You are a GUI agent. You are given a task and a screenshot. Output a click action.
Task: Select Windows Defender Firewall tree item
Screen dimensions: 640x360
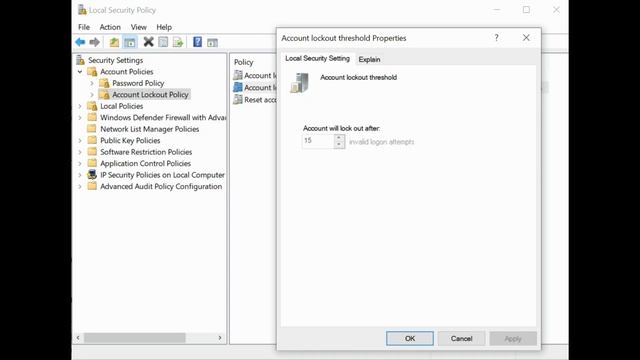pyautogui.click(x=163, y=118)
